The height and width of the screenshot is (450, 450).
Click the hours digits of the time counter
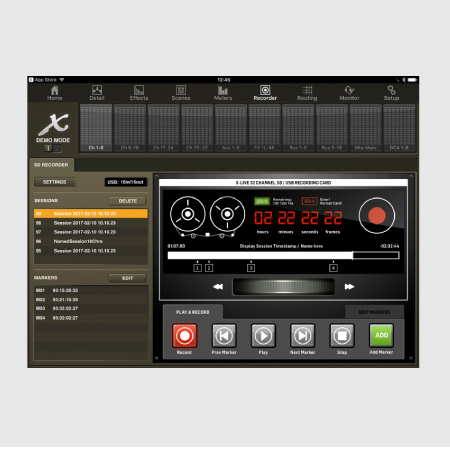pos(263,218)
